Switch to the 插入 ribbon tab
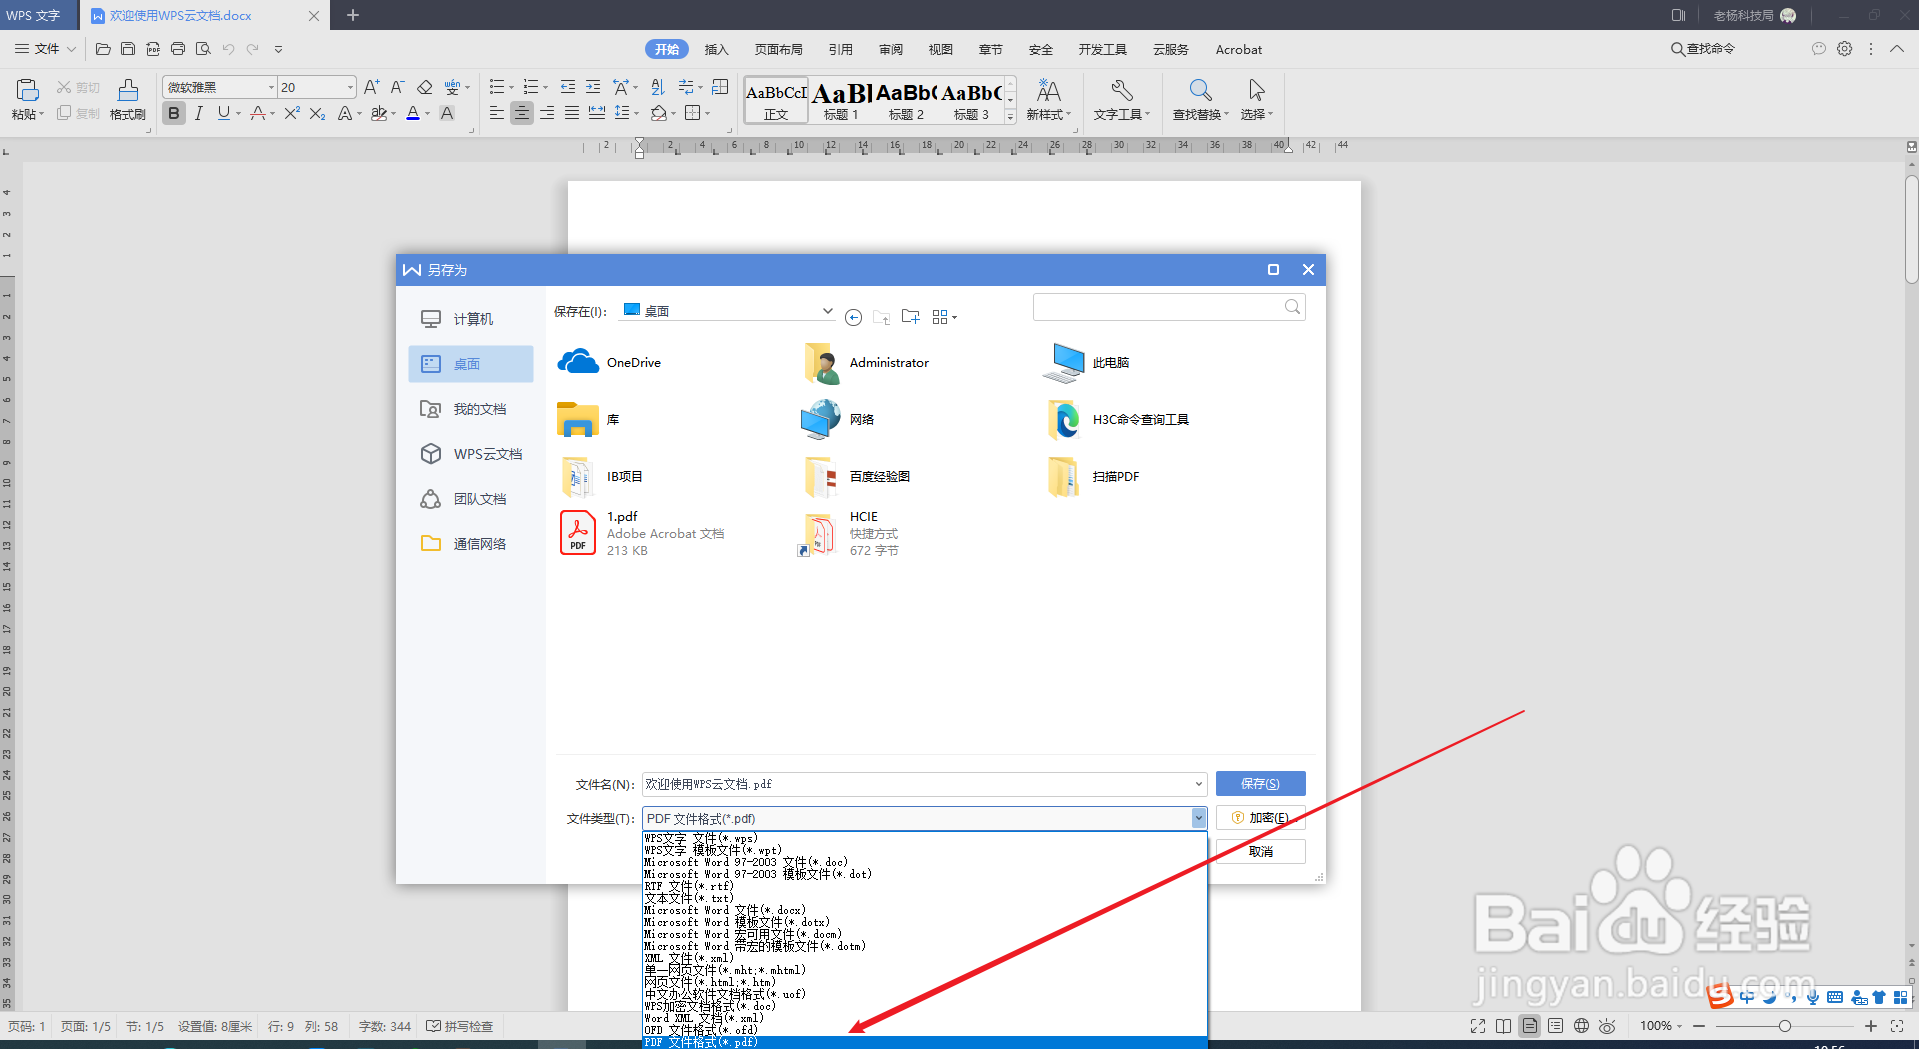The image size is (1919, 1049). click(x=716, y=49)
